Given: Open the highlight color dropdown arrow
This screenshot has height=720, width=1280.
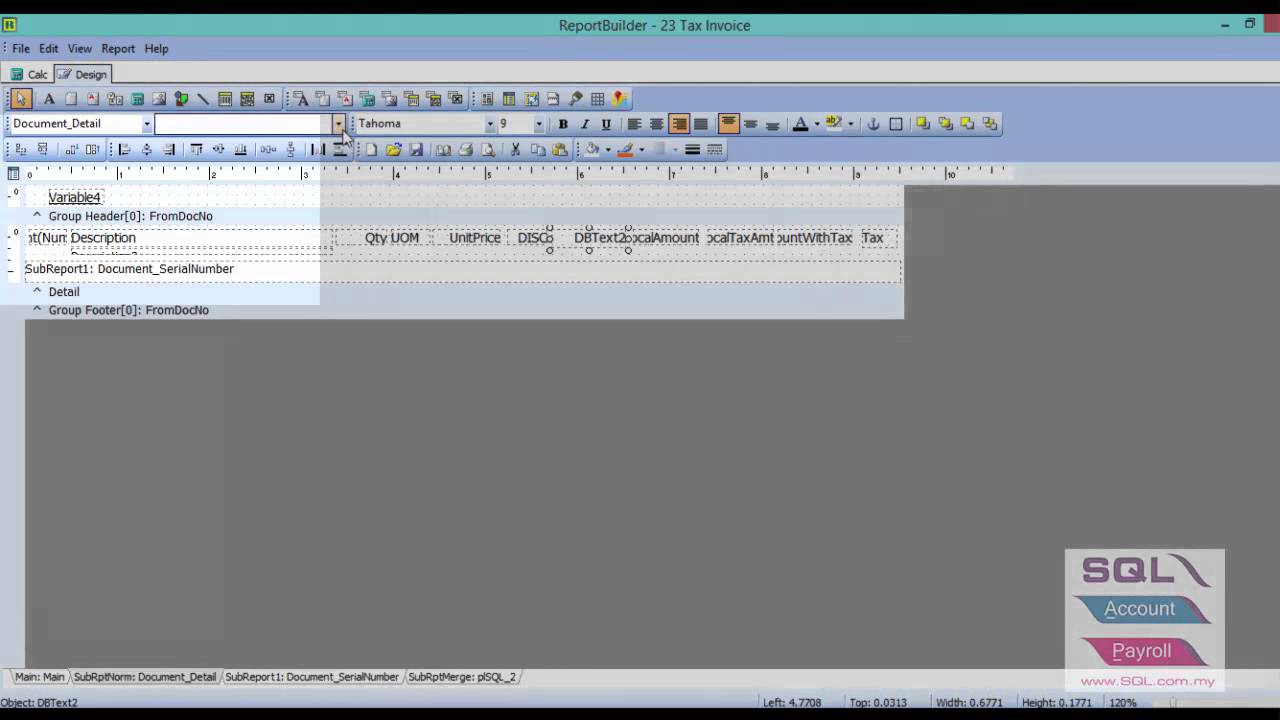Looking at the screenshot, I should [851, 124].
